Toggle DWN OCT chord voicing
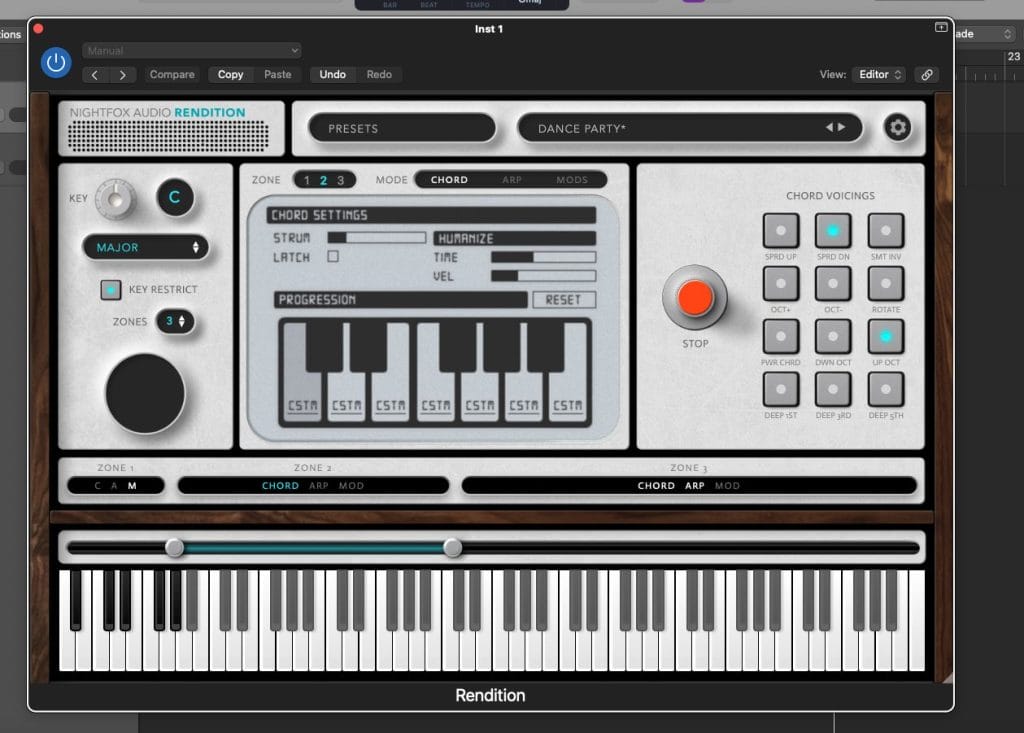Image resolution: width=1024 pixels, height=733 pixels. 833,336
